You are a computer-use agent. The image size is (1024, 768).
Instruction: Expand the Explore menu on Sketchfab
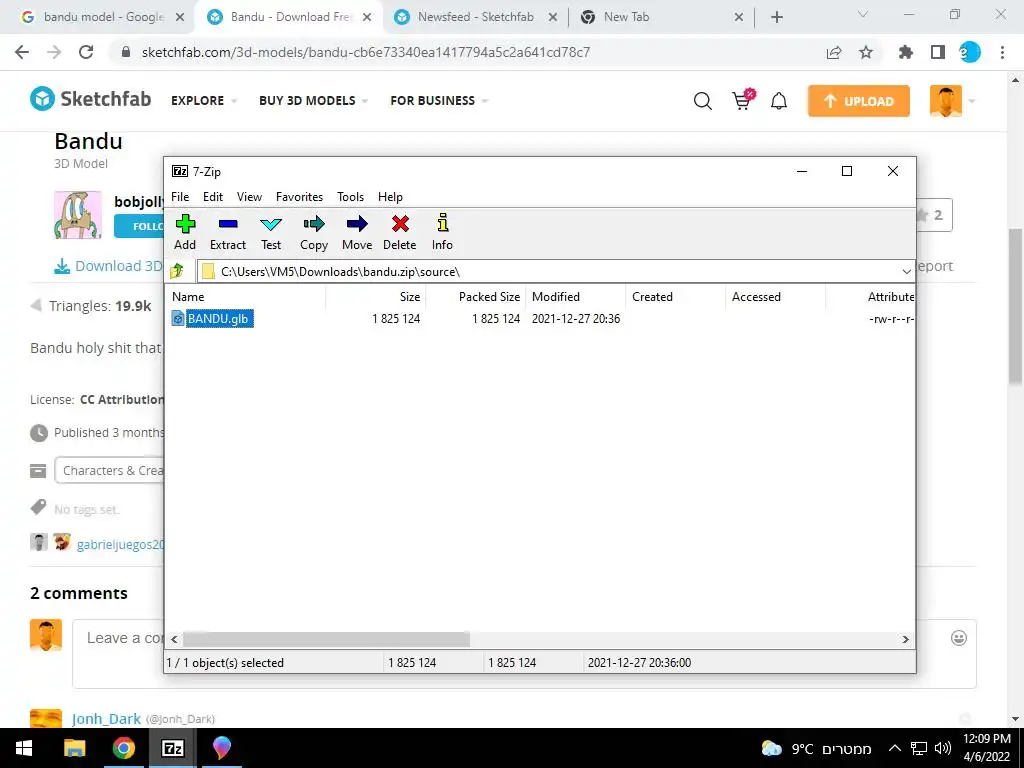pyautogui.click(x=204, y=101)
